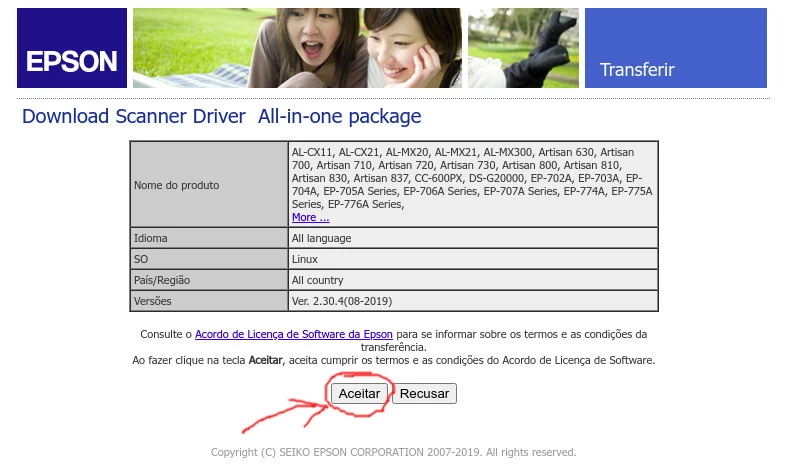Select the Seiko Epson copyright notice text
The height and width of the screenshot is (476, 788).
tap(393, 452)
